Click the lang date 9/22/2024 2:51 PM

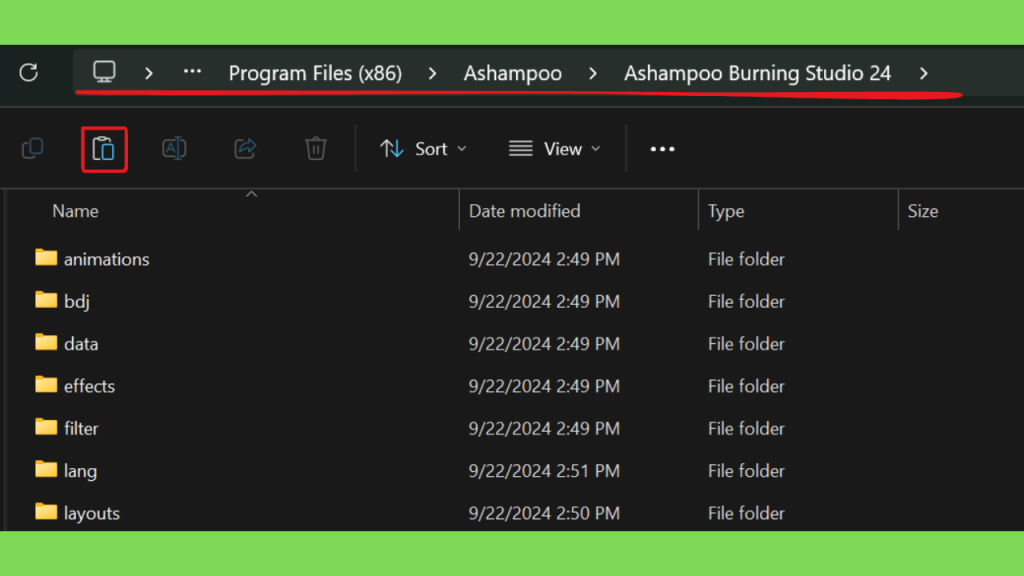click(544, 471)
